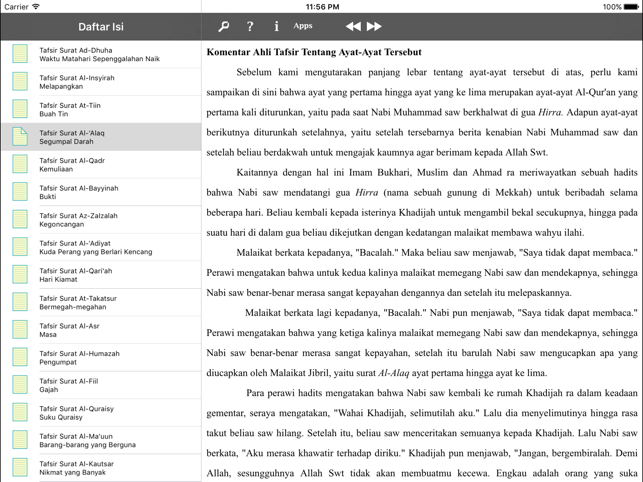Image resolution: width=643 pixels, height=482 pixels.
Task: Click the Al-'Alaq document icon
Action: coord(20,137)
